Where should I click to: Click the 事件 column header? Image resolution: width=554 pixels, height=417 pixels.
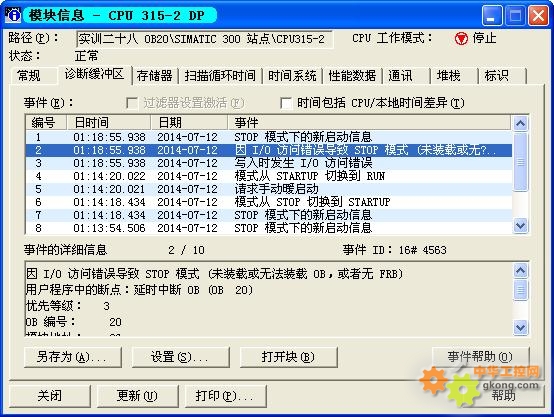[369, 123]
